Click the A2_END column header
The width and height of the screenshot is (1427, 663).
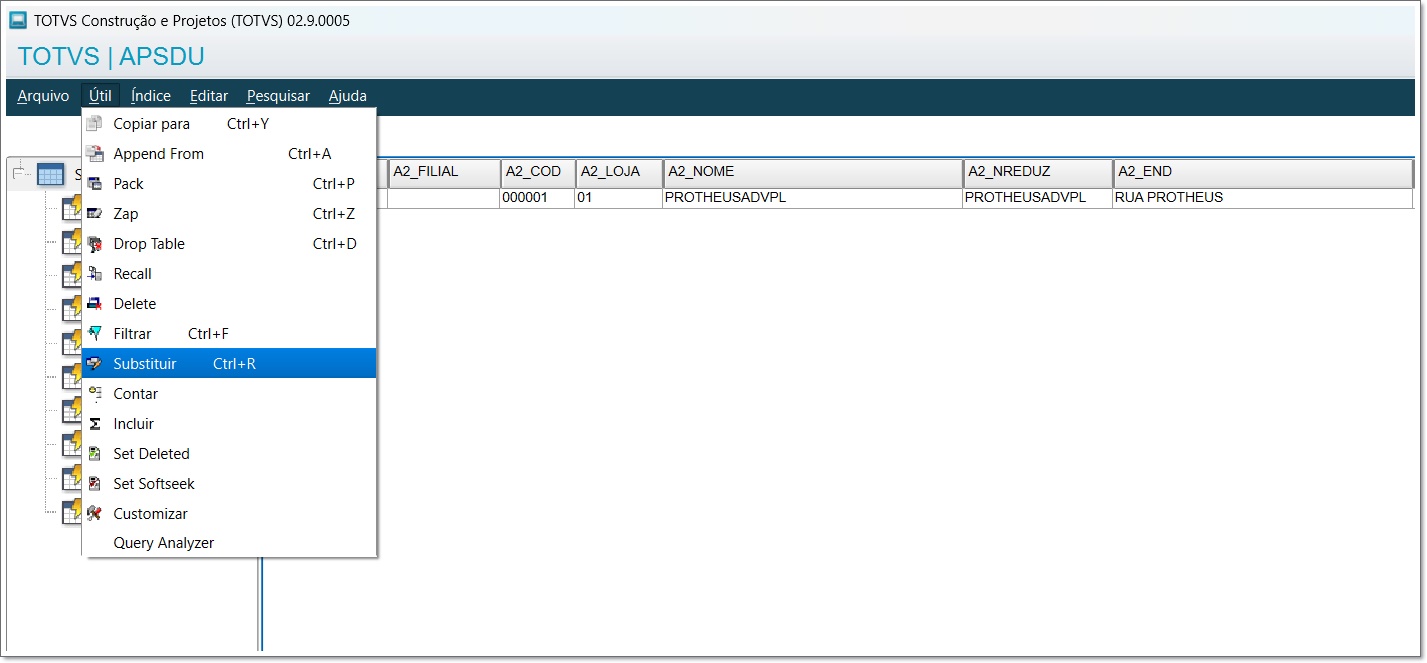pos(1263,173)
